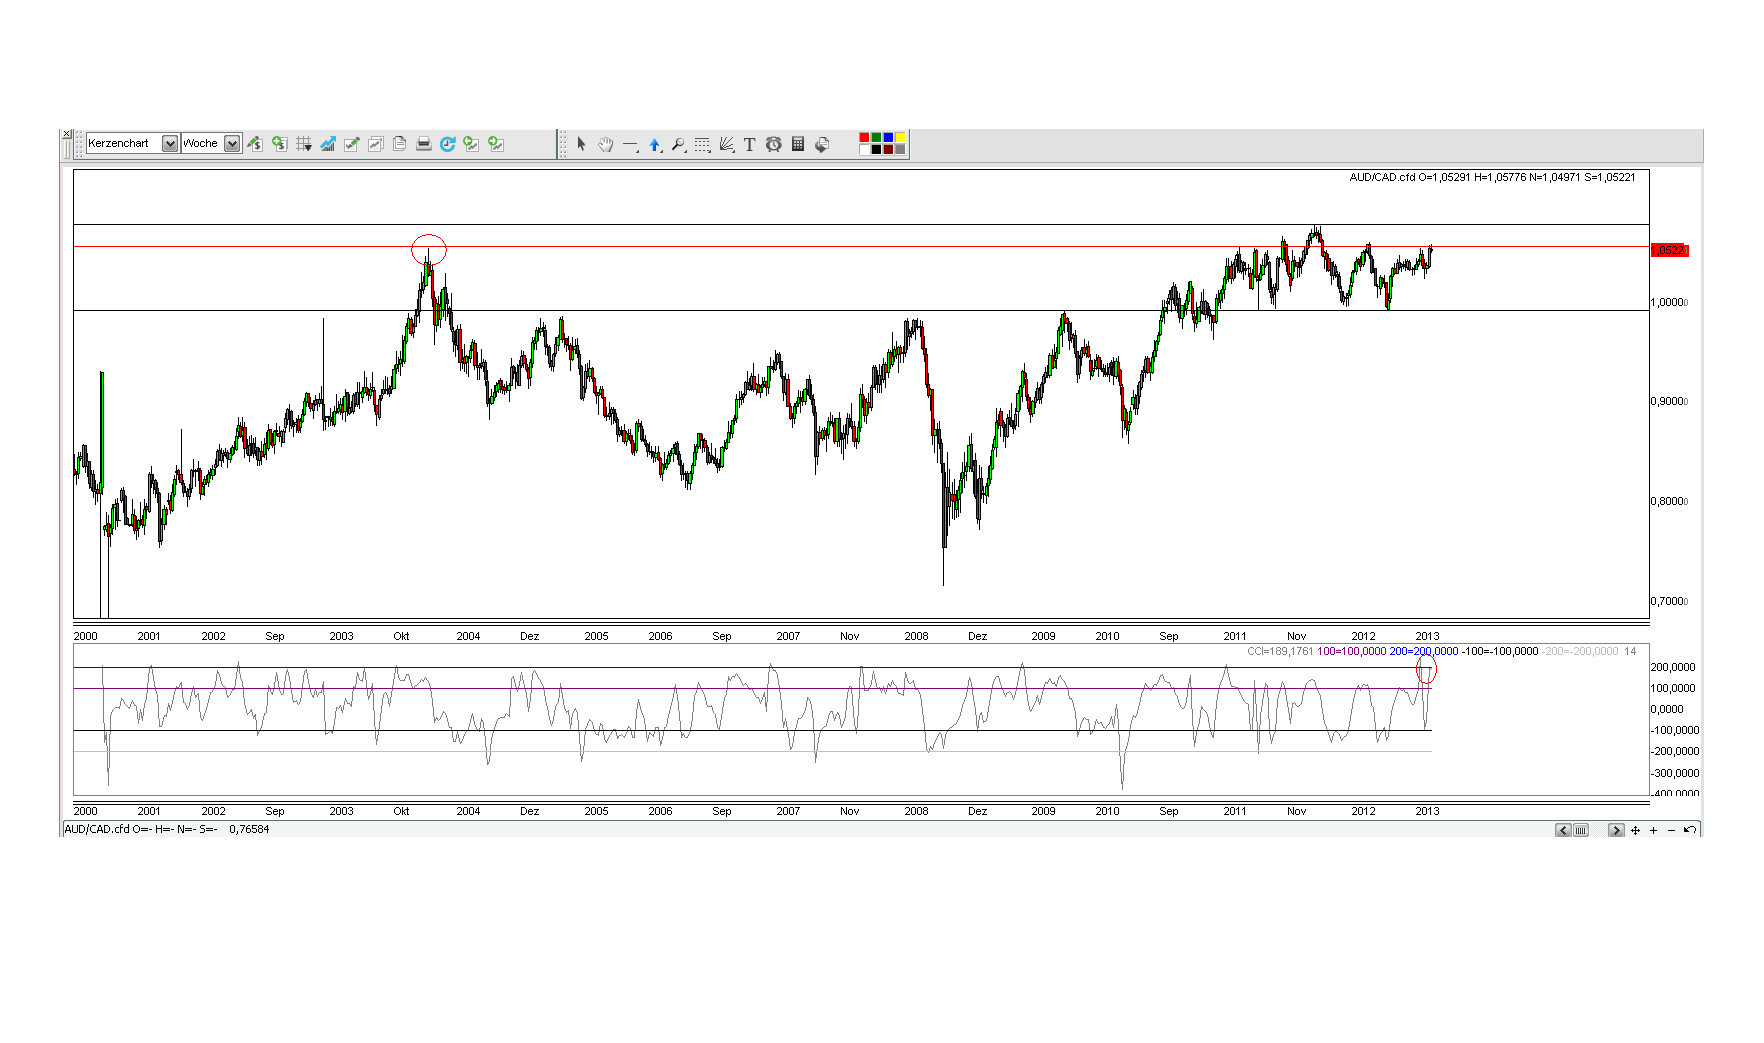This screenshot has height=1043, width=1764.
Task: Click the AUD/CAD.cfd OHLC header text
Action: [x=1492, y=177]
